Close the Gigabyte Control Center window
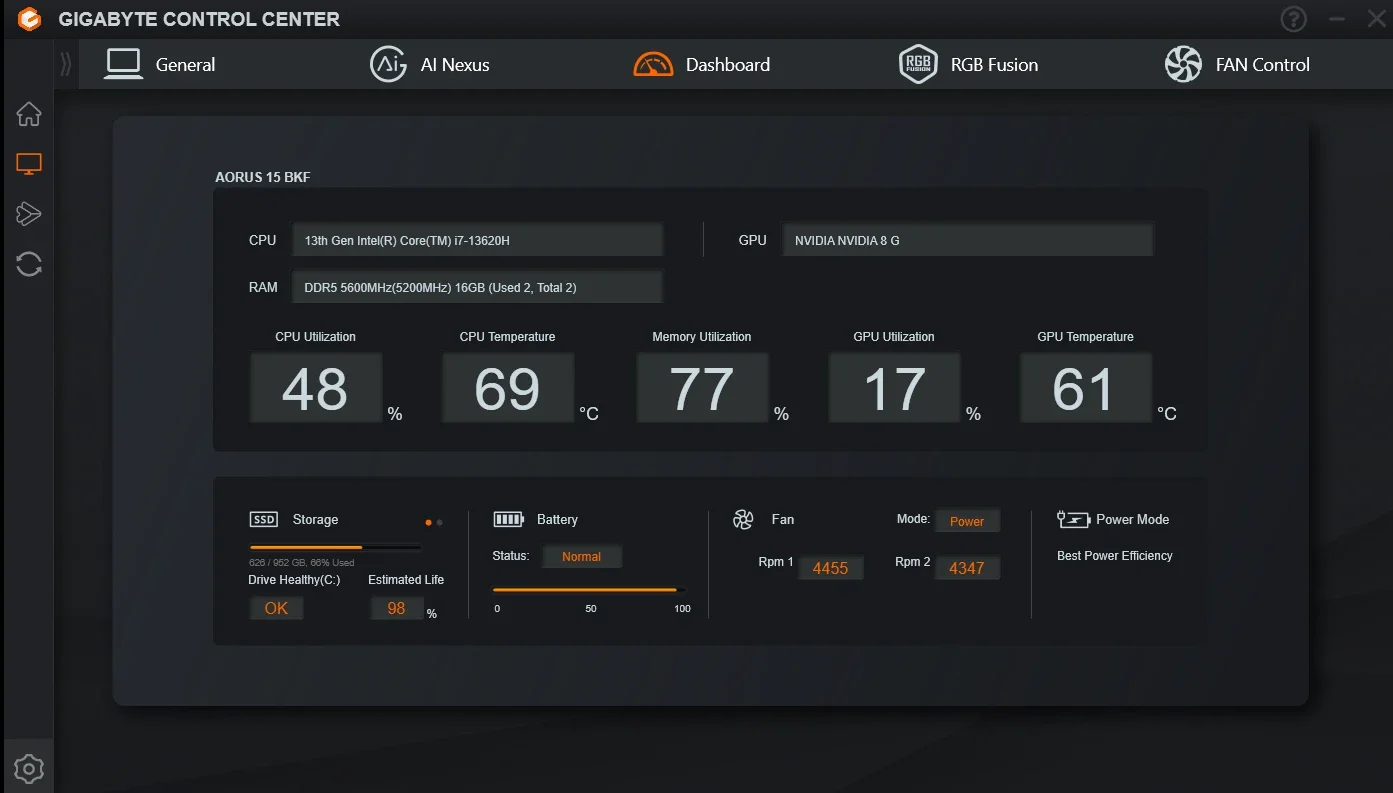This screenshot has height=793, width=1393. coord(1376,19)
